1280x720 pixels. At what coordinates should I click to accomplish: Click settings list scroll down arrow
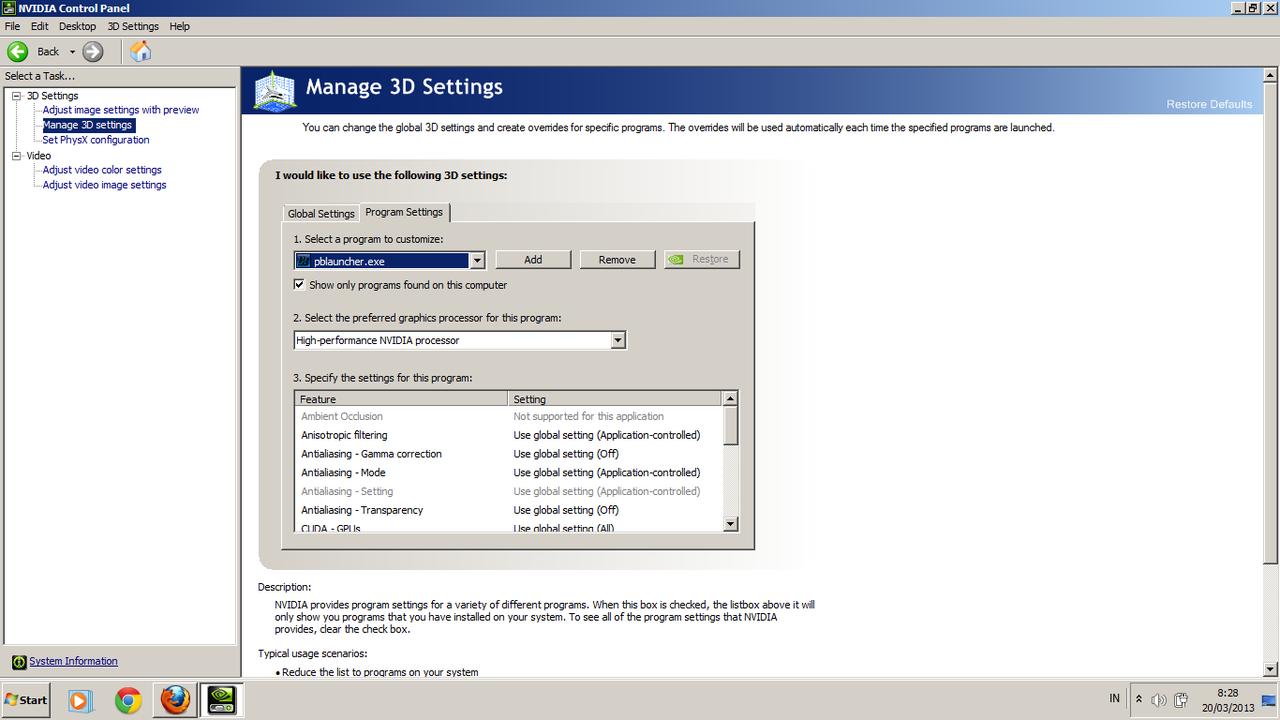click(x=730, y=524)
